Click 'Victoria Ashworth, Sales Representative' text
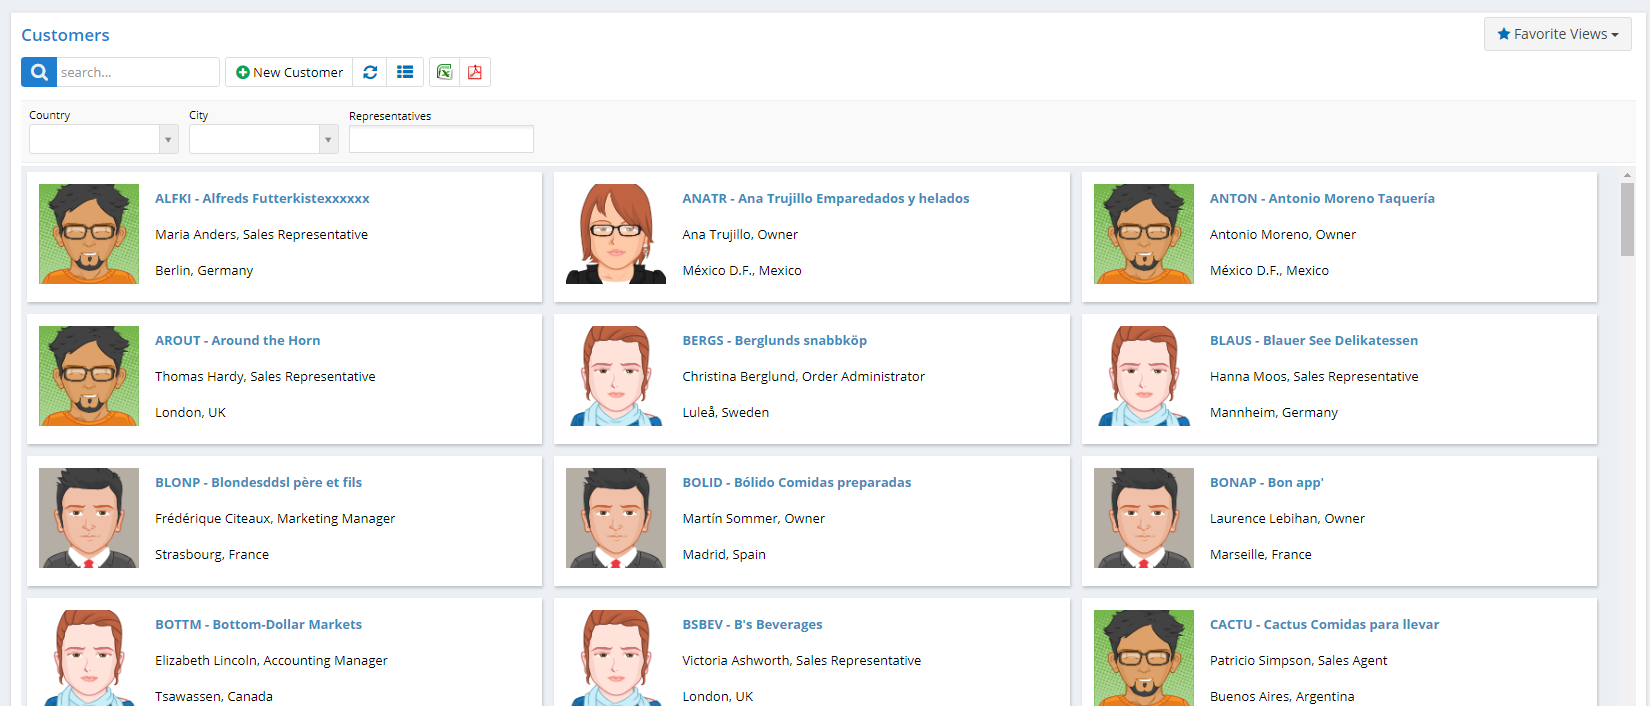1650x706 pixels. click(802, 660)
